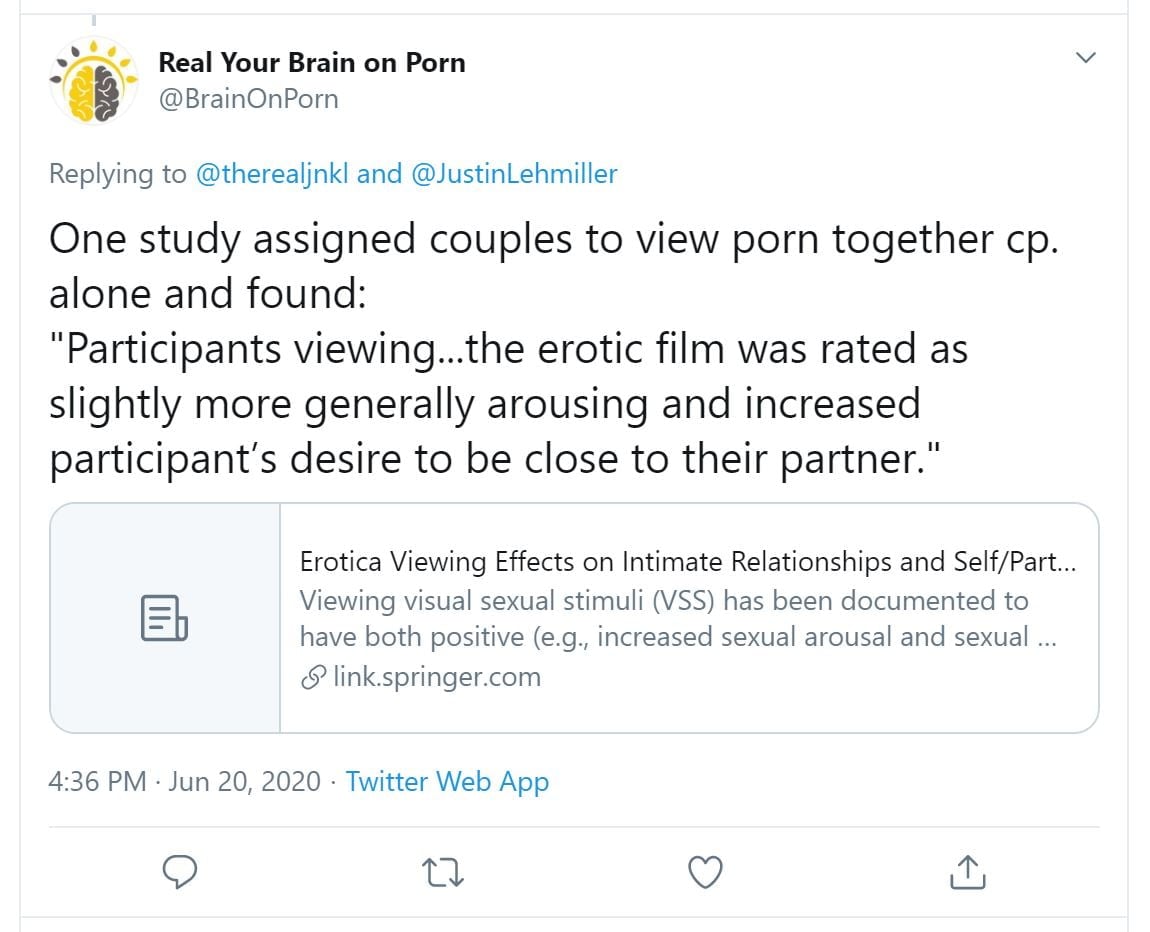1150x932 pixels.
Task: Click the Real Your Brain on Porn avatar
Action: (x=93, y=80)
